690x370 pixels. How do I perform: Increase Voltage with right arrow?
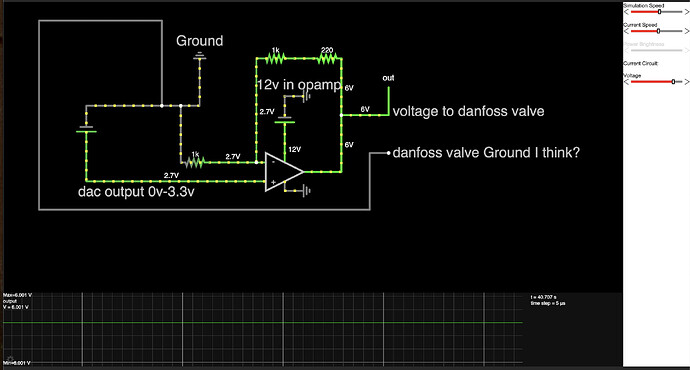point(686,82)
